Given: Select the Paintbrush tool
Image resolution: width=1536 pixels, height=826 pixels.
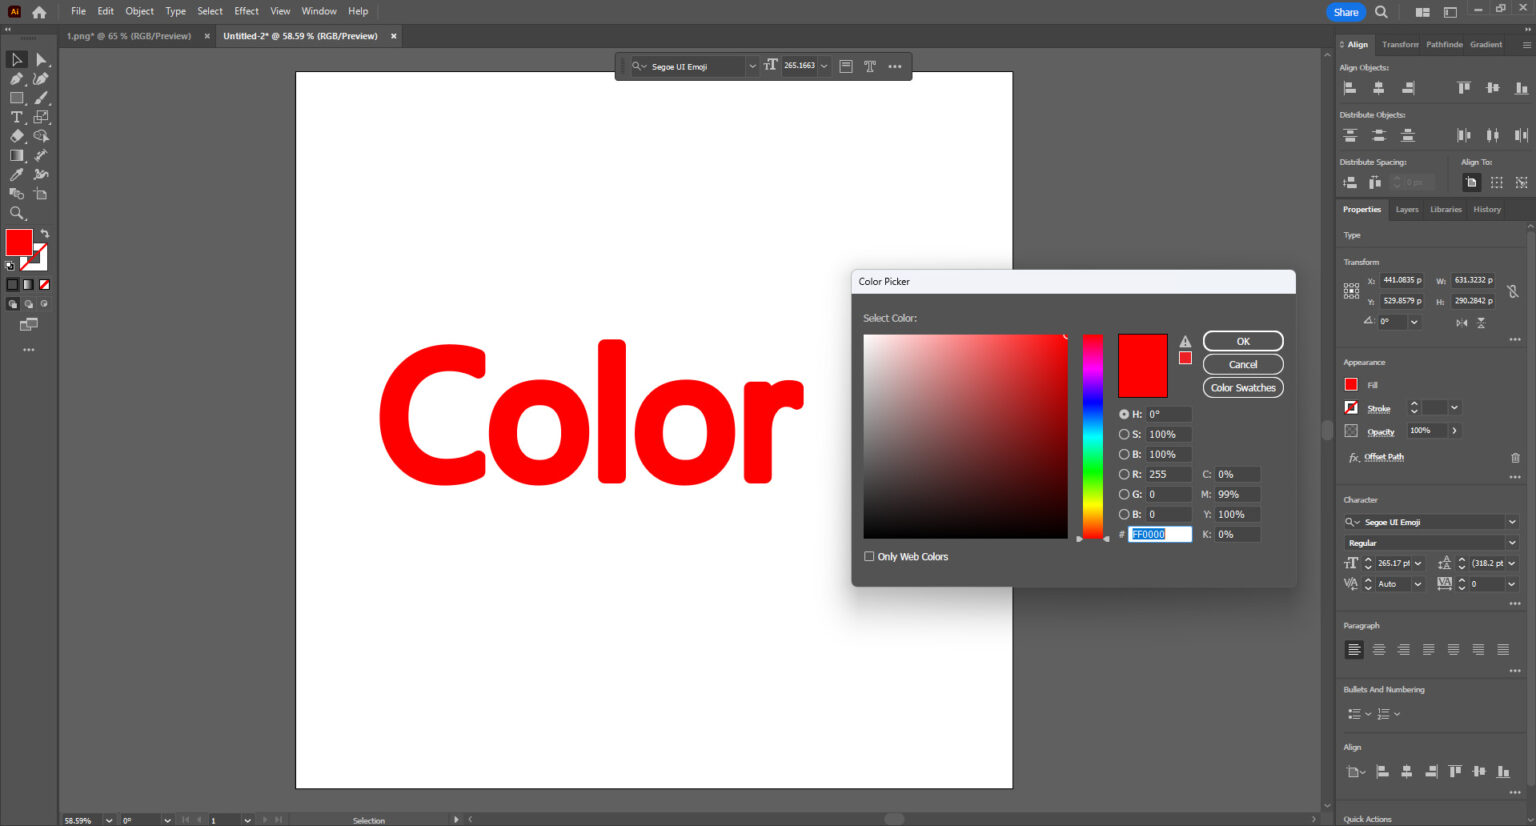Looking at the screenshot, I should point(41,97).
